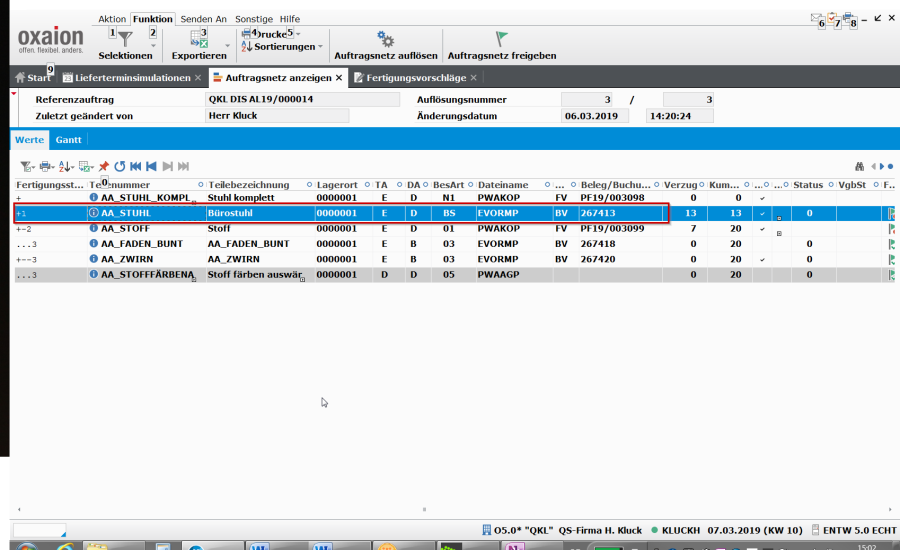Click the red pin icon
This screenshot has width=900, height=550.
coord(104,166)
